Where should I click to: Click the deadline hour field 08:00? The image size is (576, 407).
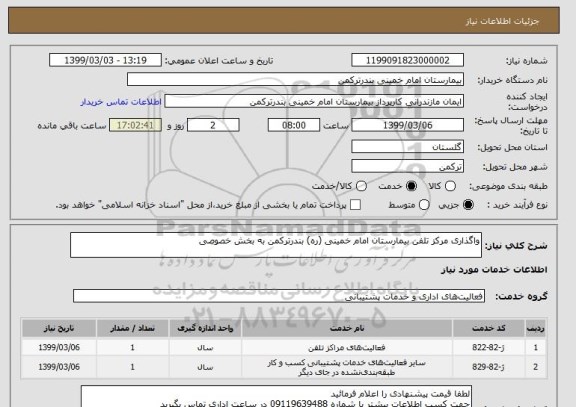[294, 125]
